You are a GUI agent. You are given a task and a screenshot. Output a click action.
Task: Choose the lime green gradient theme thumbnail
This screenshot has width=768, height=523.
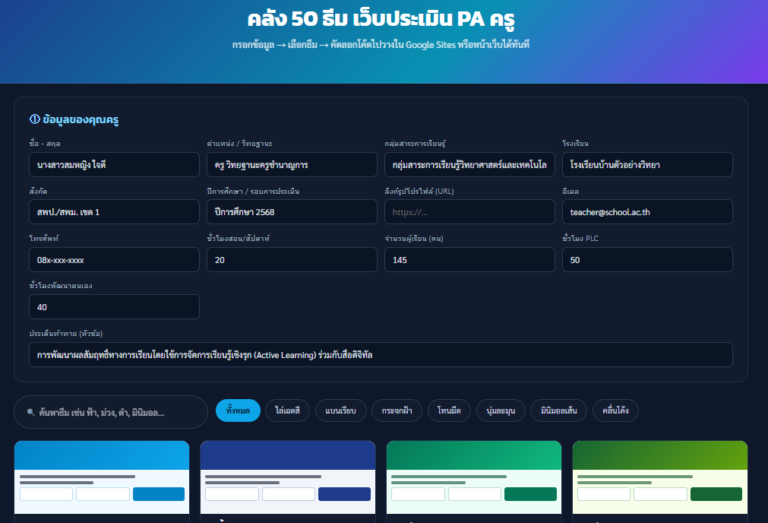click(660, 477)
